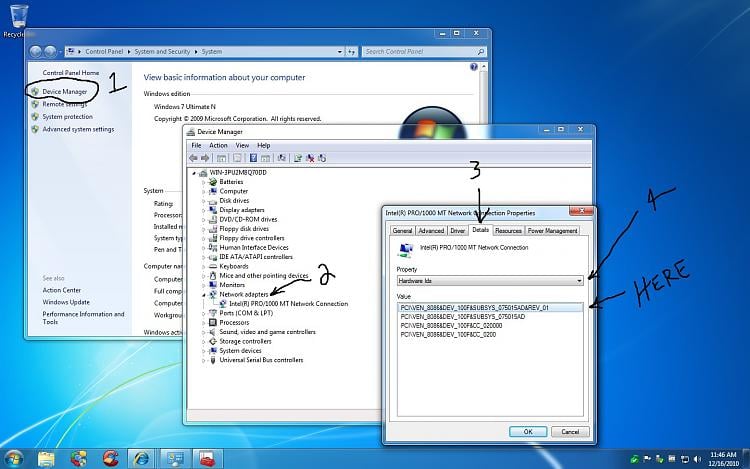Image resolution: width=750 pixels, height=469 pixels.
Task: Switch to Details tab in Properties dialog
Action: coord(480,230)
